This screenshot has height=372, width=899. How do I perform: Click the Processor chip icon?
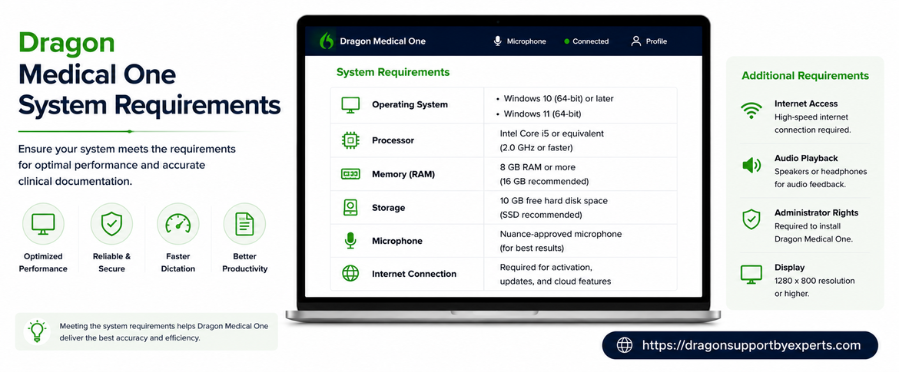pos(350,140)
